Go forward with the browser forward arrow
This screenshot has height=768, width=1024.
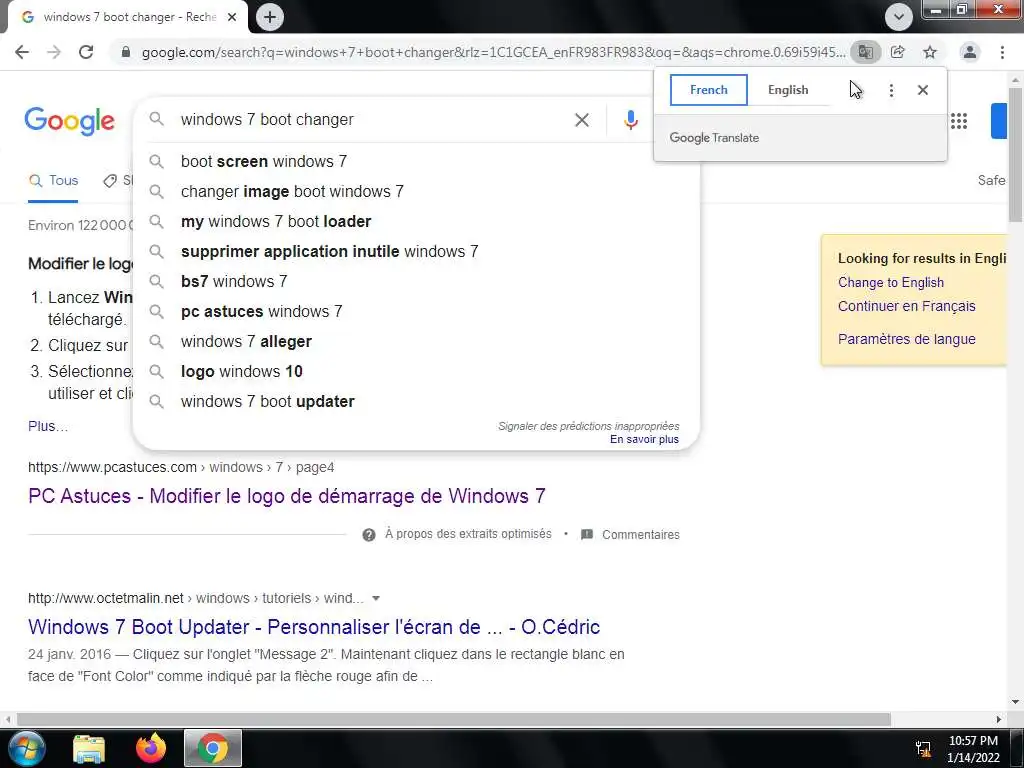(x=54, y=52)
